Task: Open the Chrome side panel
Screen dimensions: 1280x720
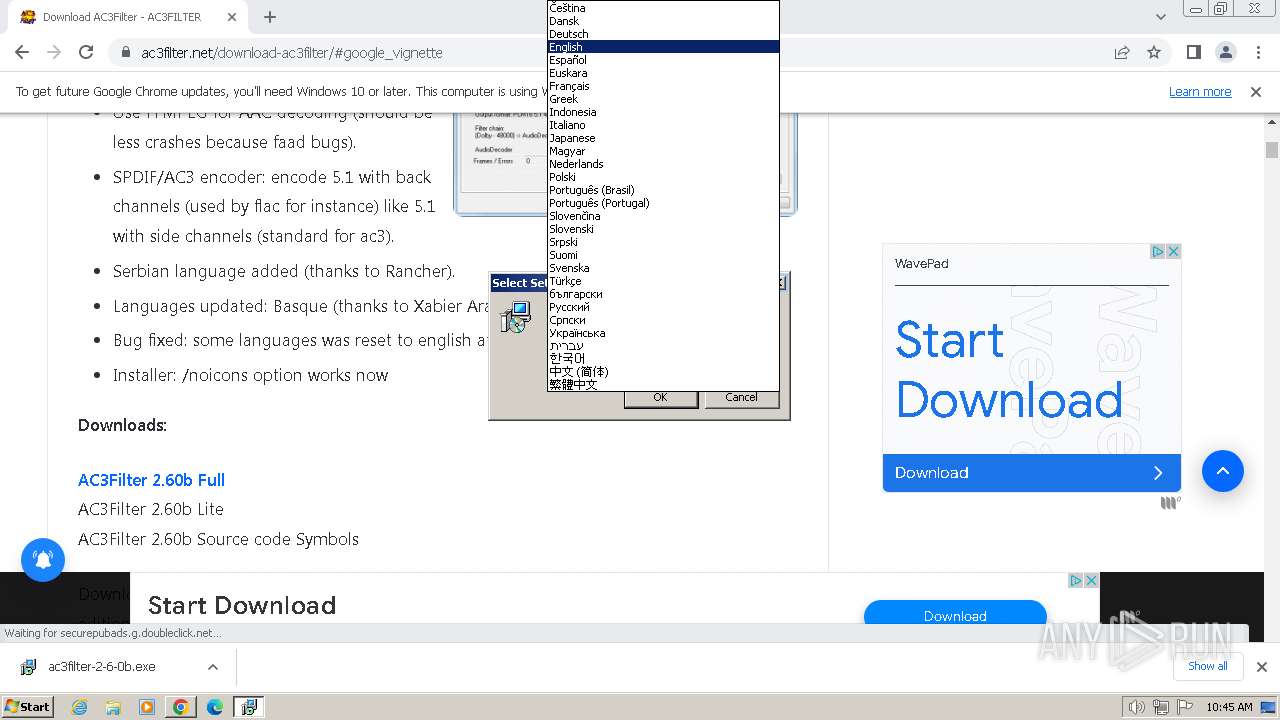Action: [1194, 52]
